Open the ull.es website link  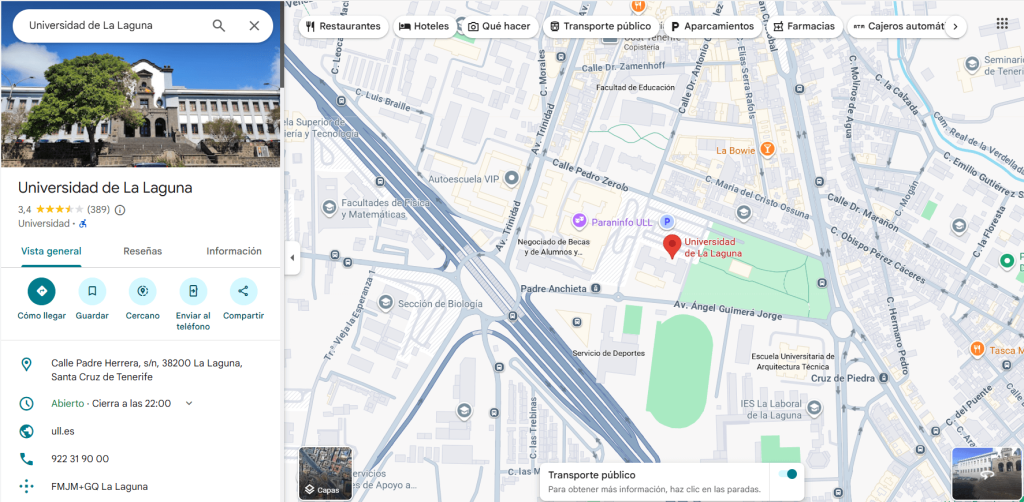[x=62, y=431]
